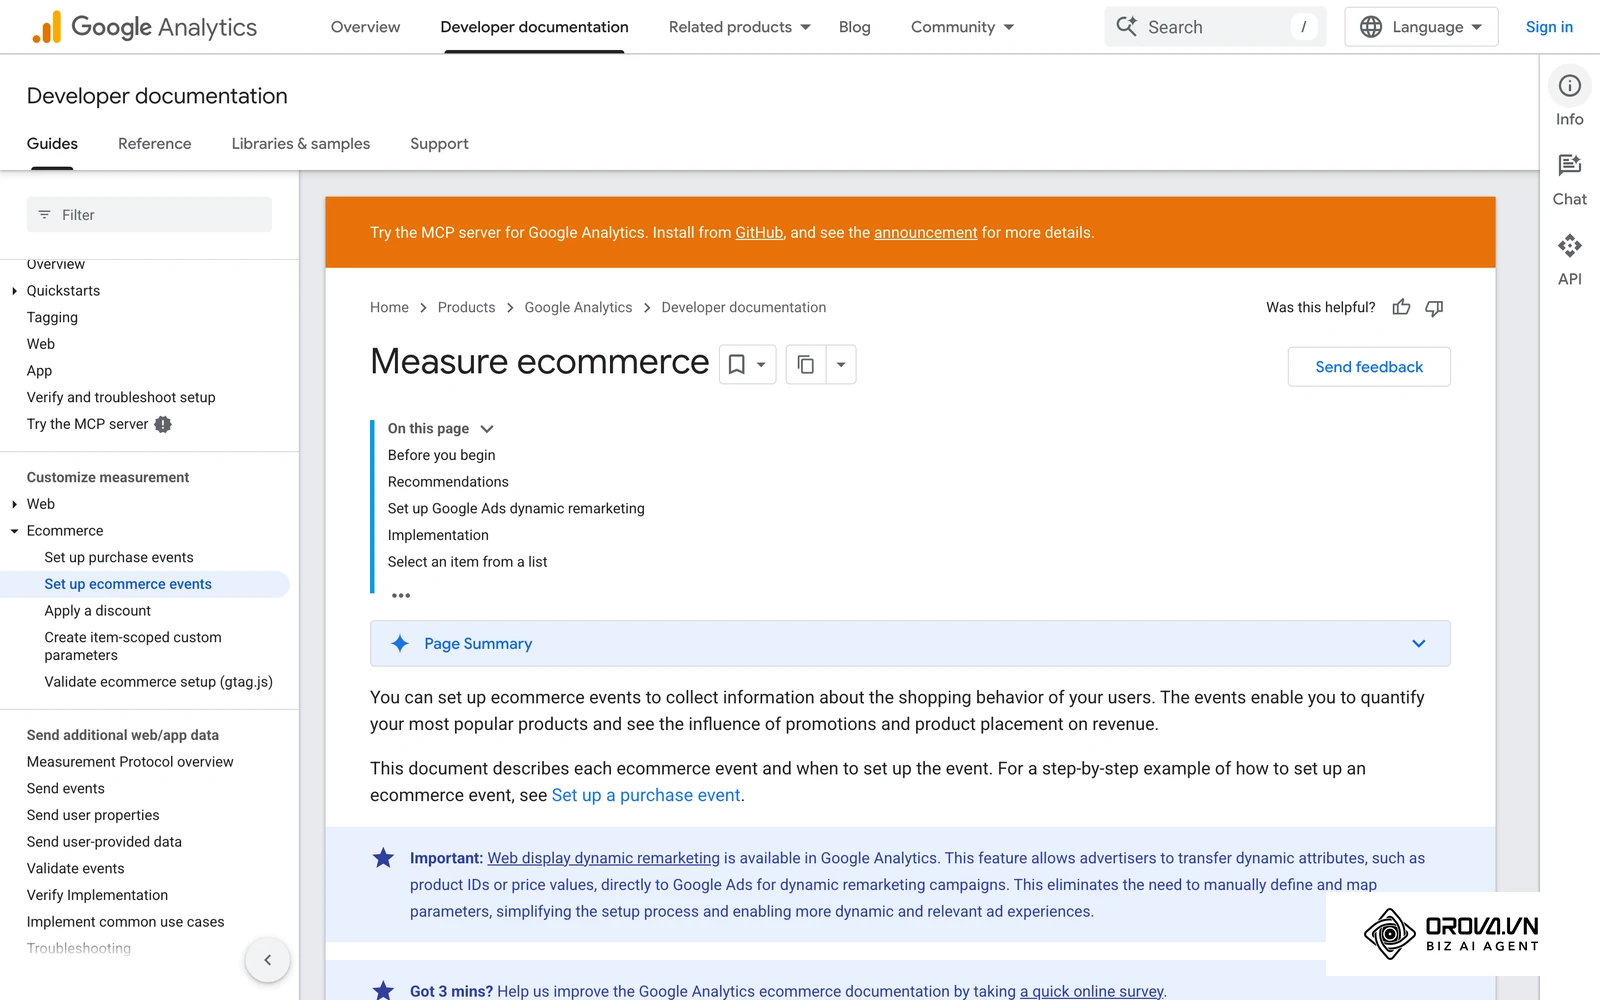The width and height of the screenshot is (1600, 1000).
Task: Click the thumbs down not helpful icon
Action: click(x=1434, y=307)
